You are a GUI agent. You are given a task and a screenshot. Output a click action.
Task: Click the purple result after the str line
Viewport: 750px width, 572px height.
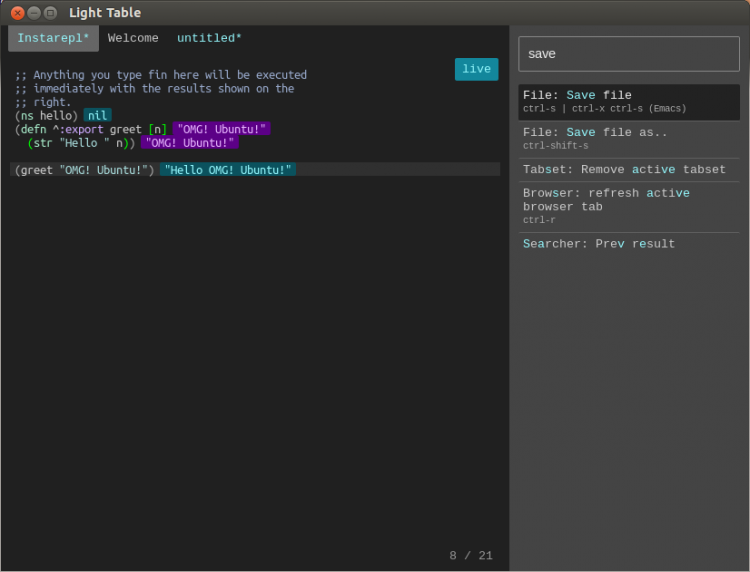[x=189, y=143]
